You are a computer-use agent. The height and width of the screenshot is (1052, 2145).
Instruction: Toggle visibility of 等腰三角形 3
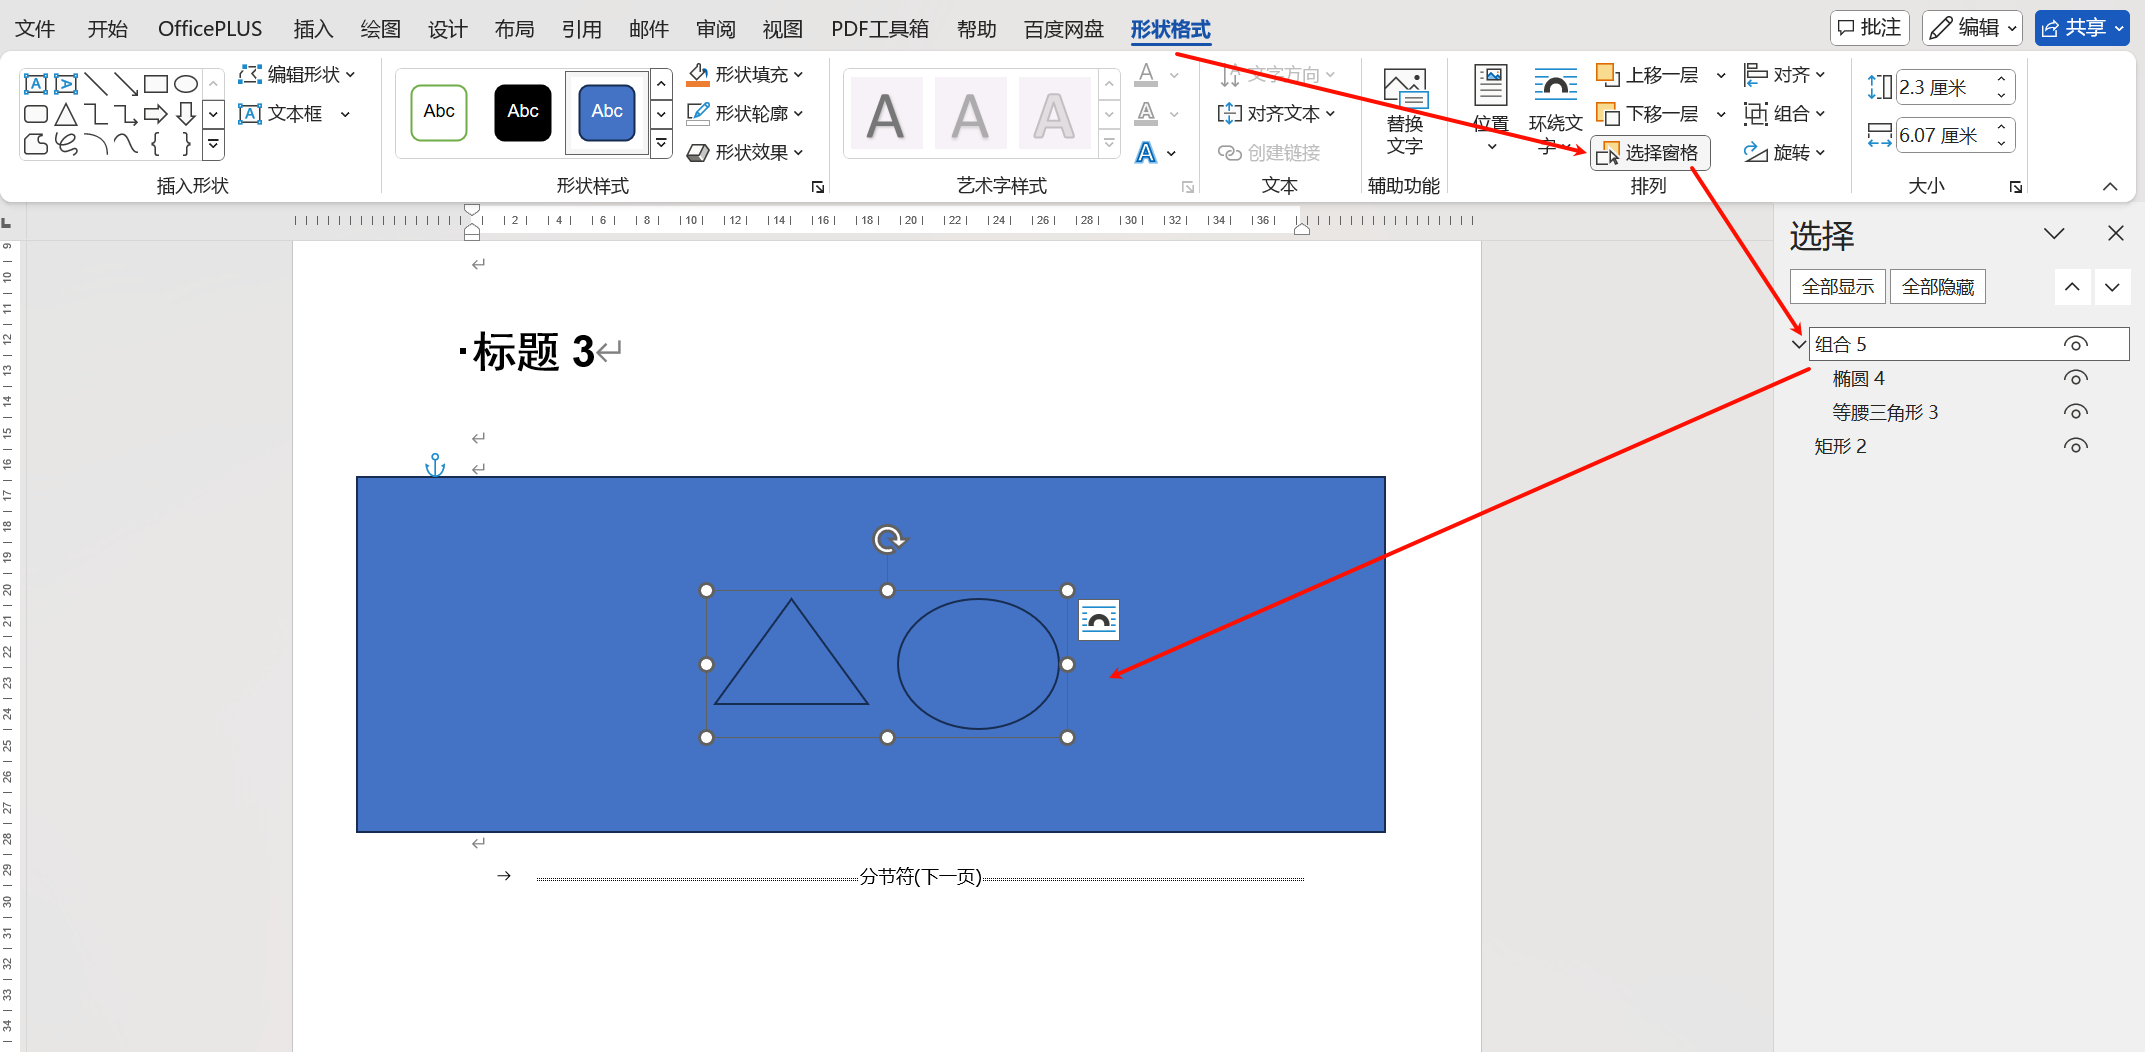point(2075,412)
